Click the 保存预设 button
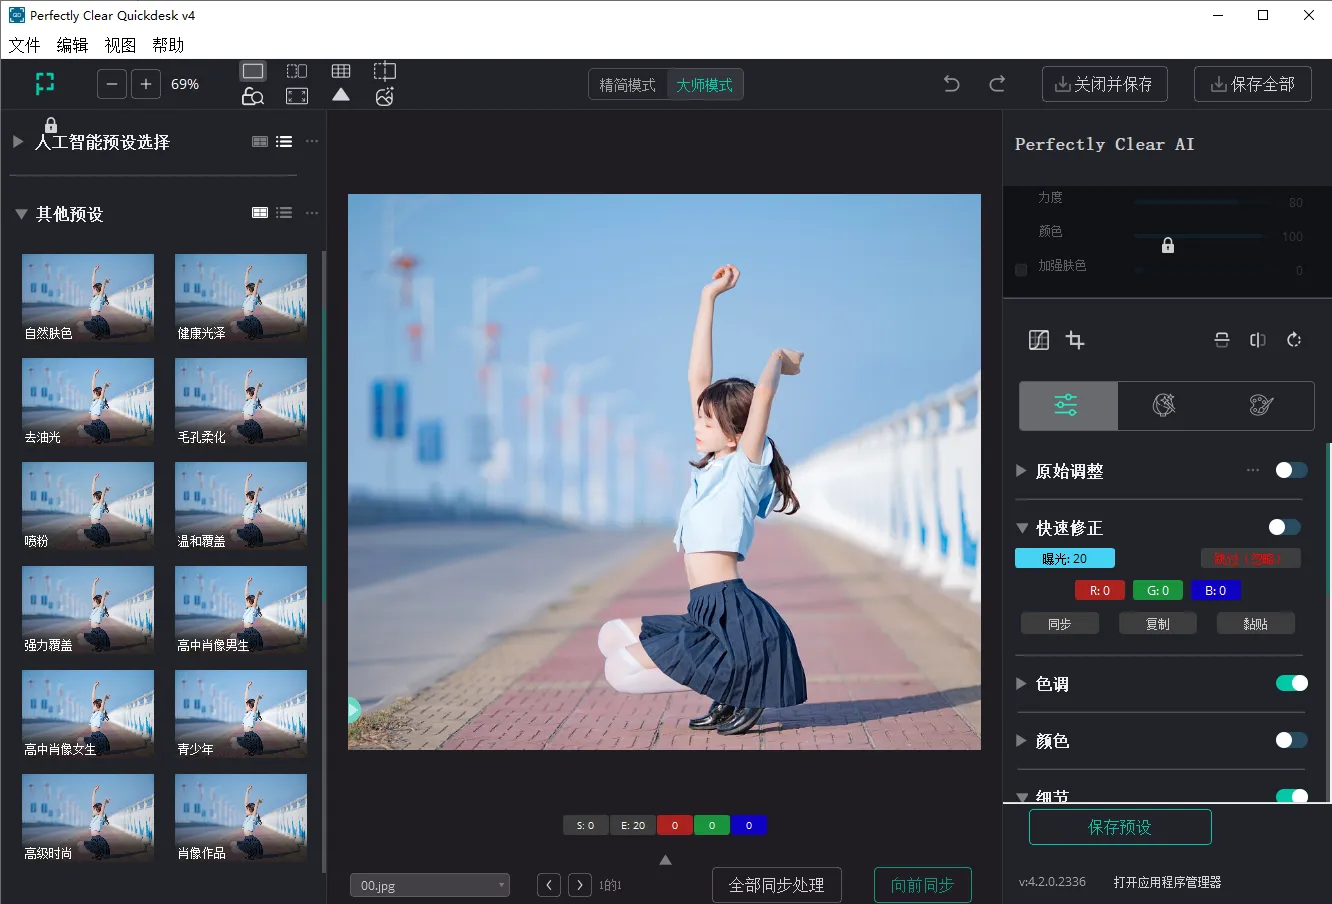Screen dimensions: 1332x904 pos(1120,827)
